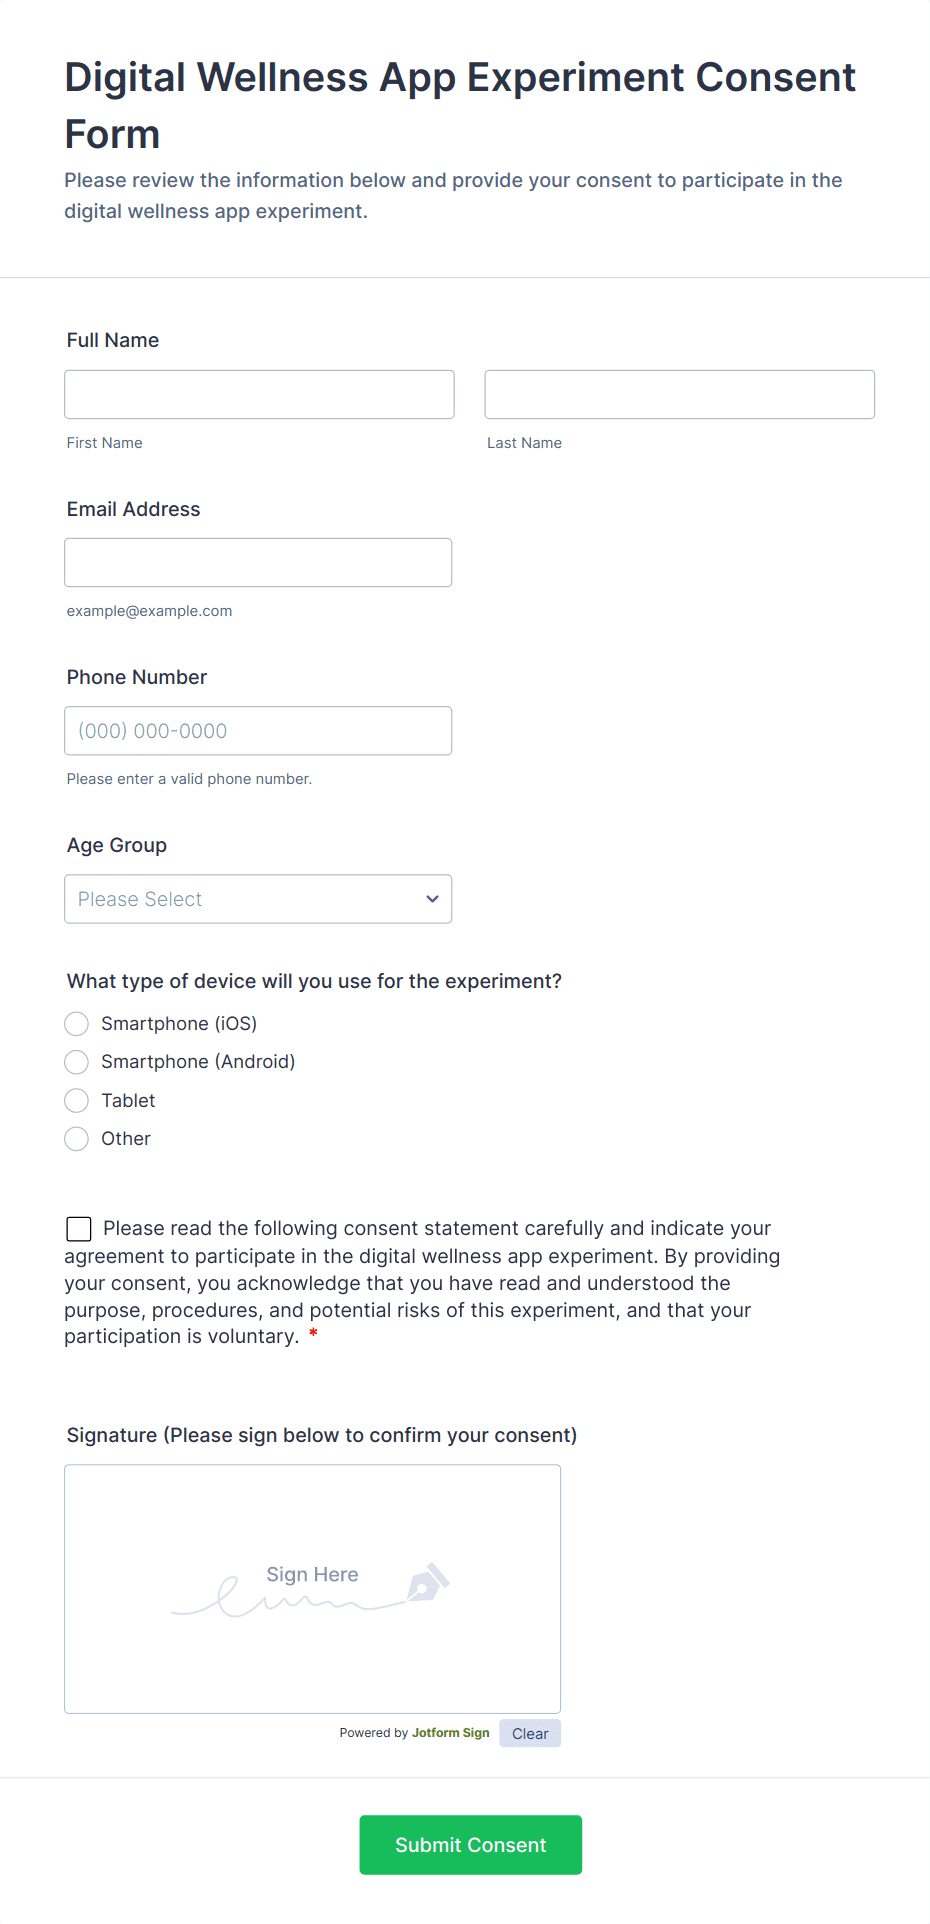This screenshot has width=930, height=1924.
Task: Select Smartphone (Android) radio option
Action: point(77,1062)
